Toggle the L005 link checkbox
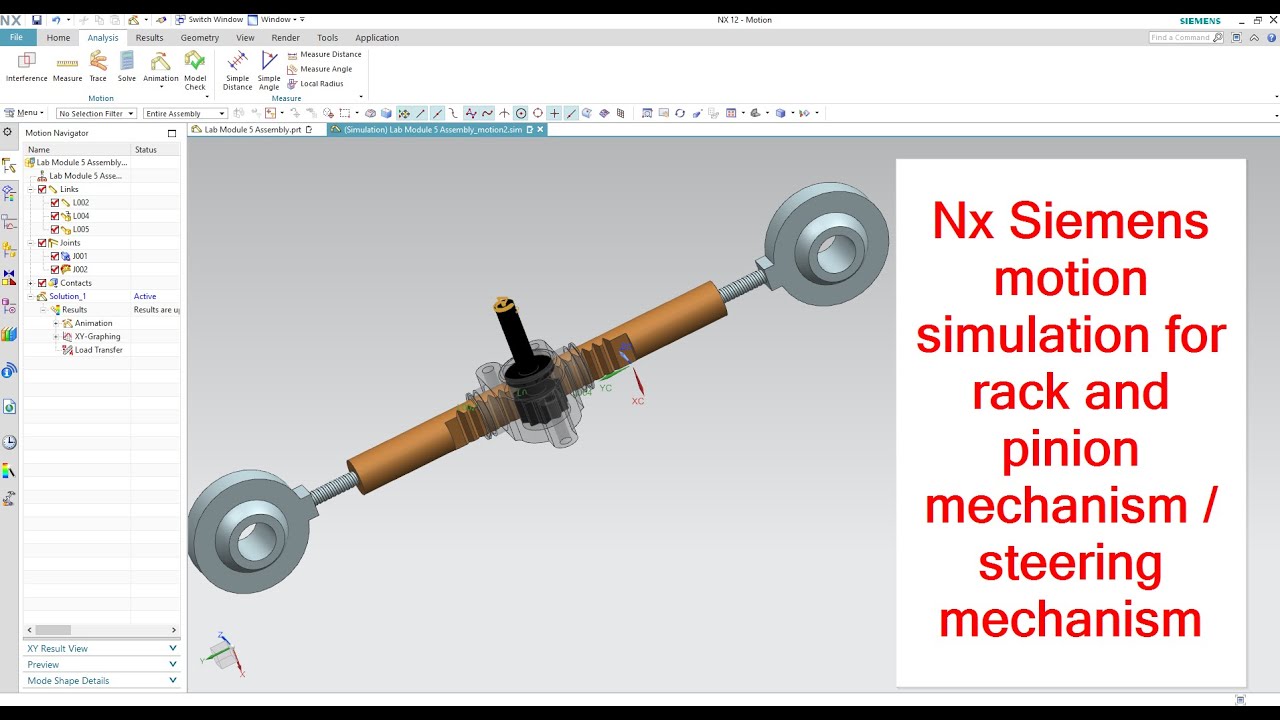The height and width of the screenshot is (720, 1280). [x=55, y=229]
